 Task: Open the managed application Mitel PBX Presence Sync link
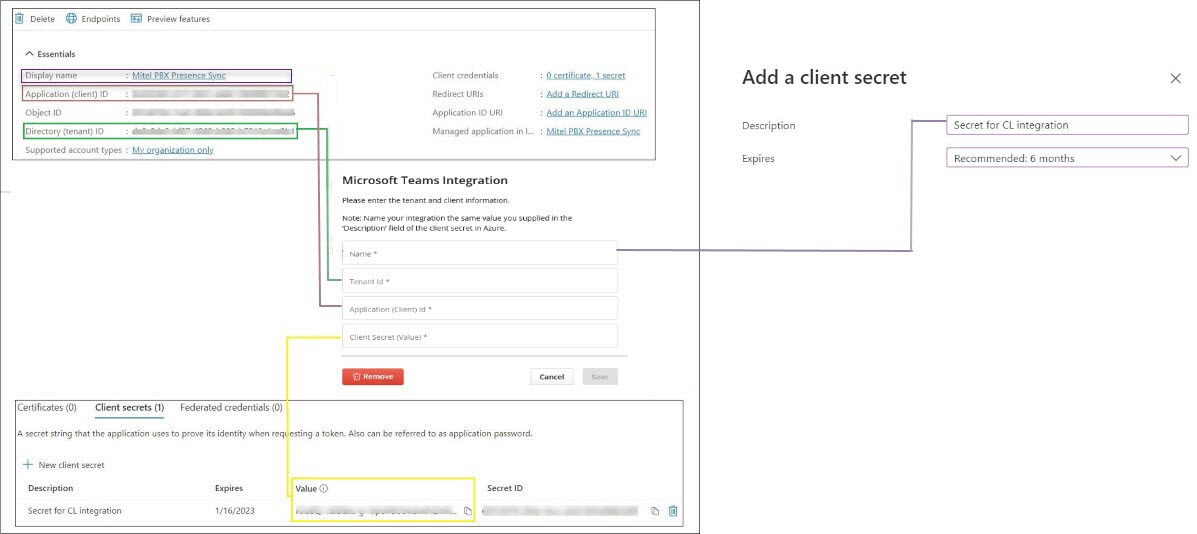[593, 131]
